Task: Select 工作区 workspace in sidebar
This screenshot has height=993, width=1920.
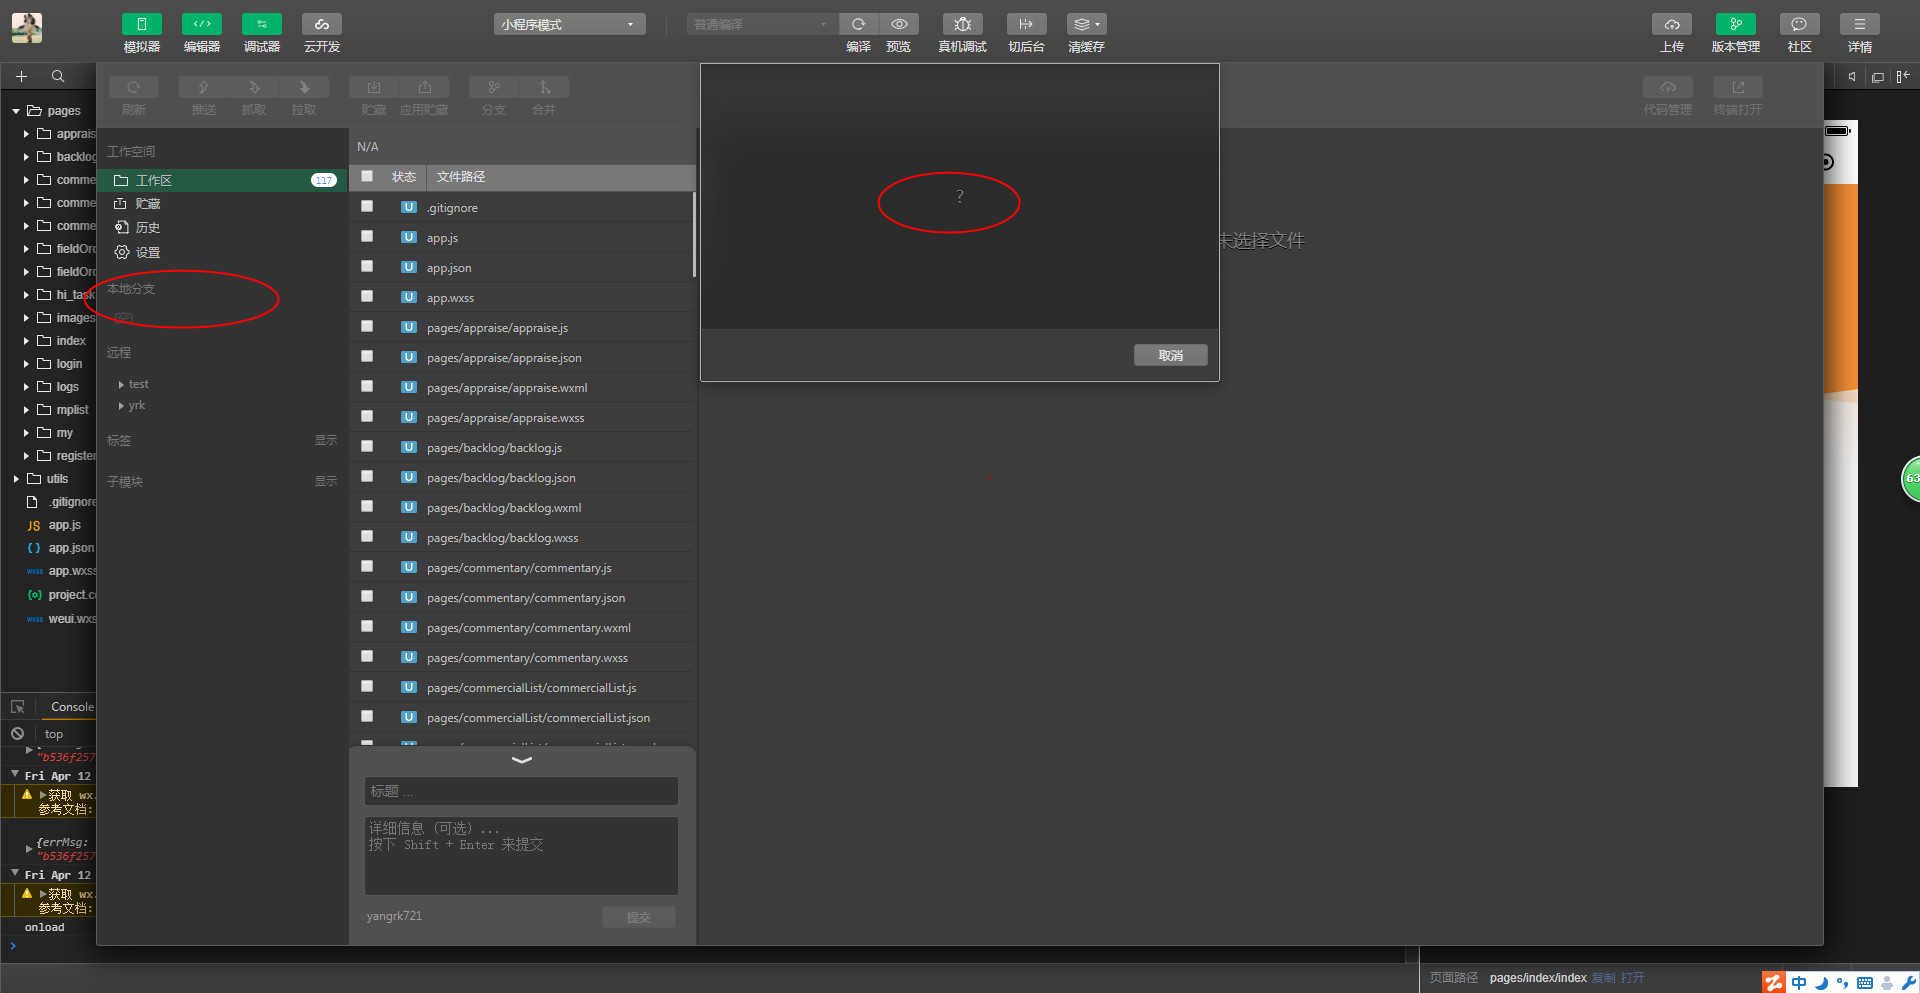Action: pyautogui.click(x=223, y=180)
